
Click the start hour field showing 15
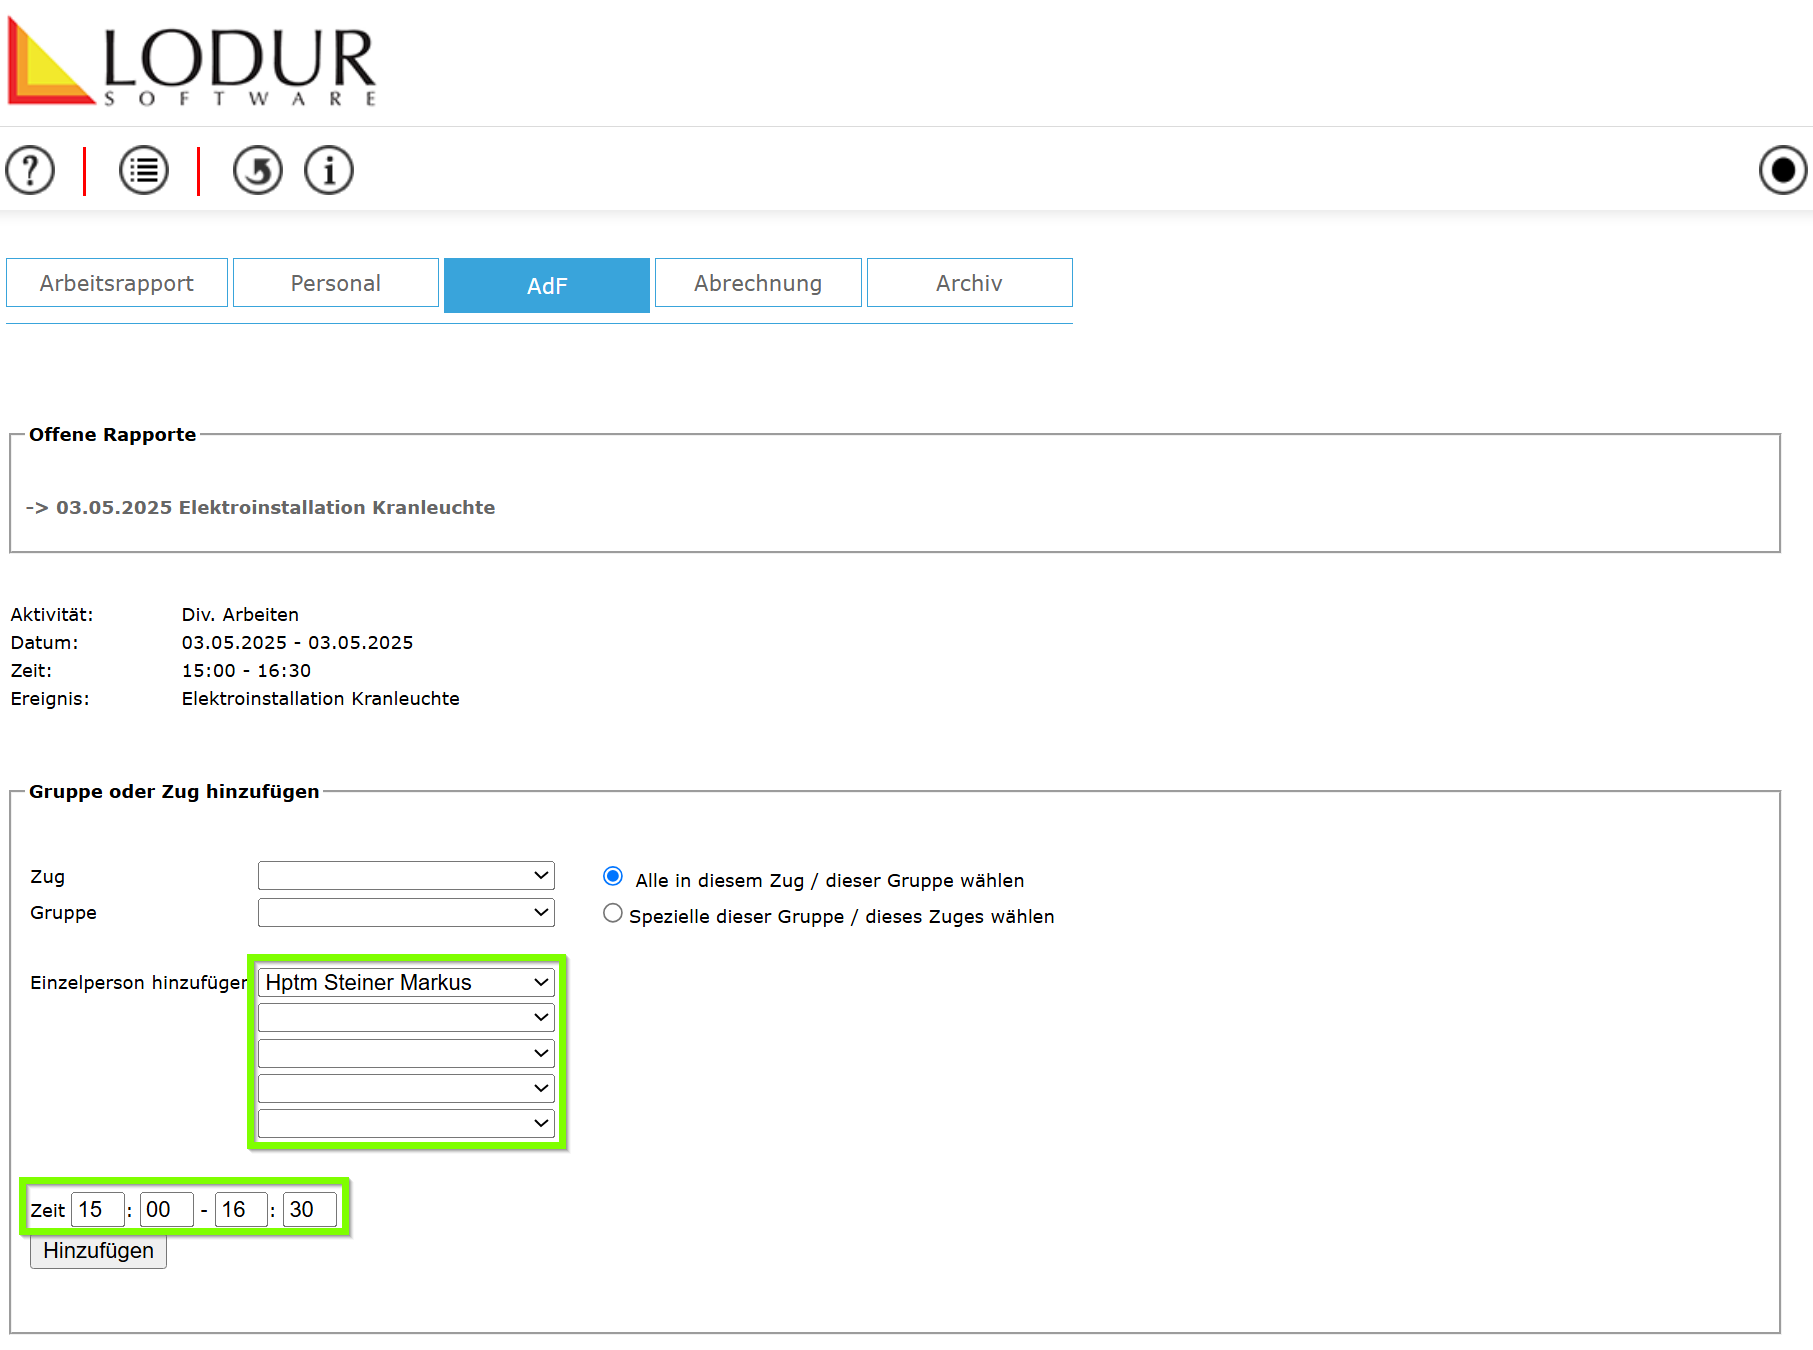pos(97,1210)
